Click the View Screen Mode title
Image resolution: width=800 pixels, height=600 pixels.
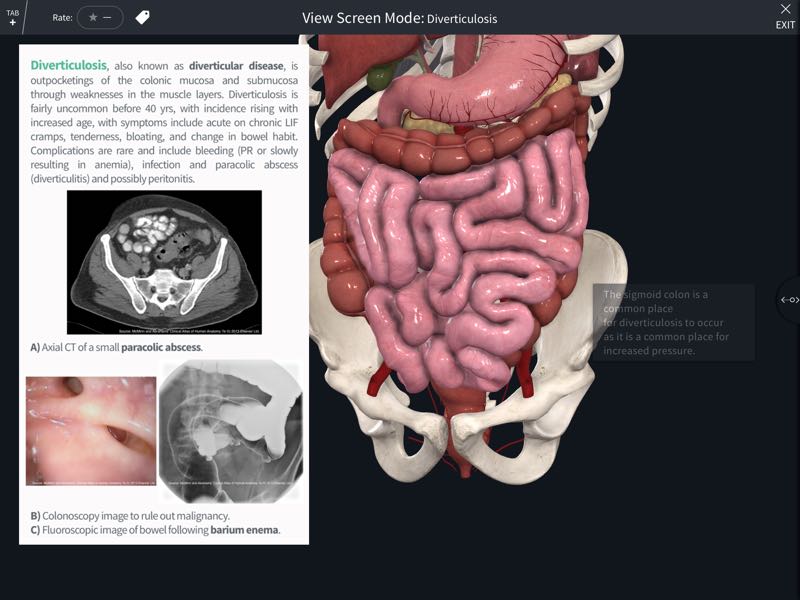click(x=400, y=16)
